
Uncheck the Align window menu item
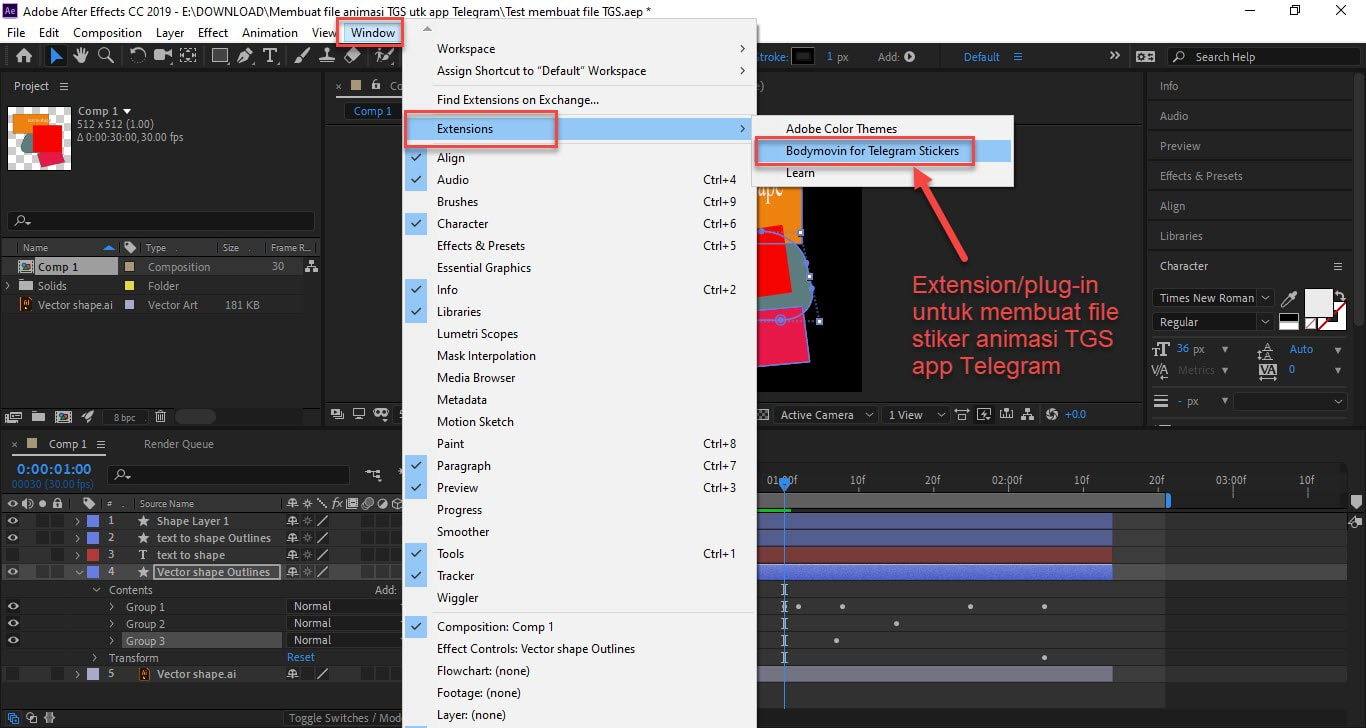578,158
